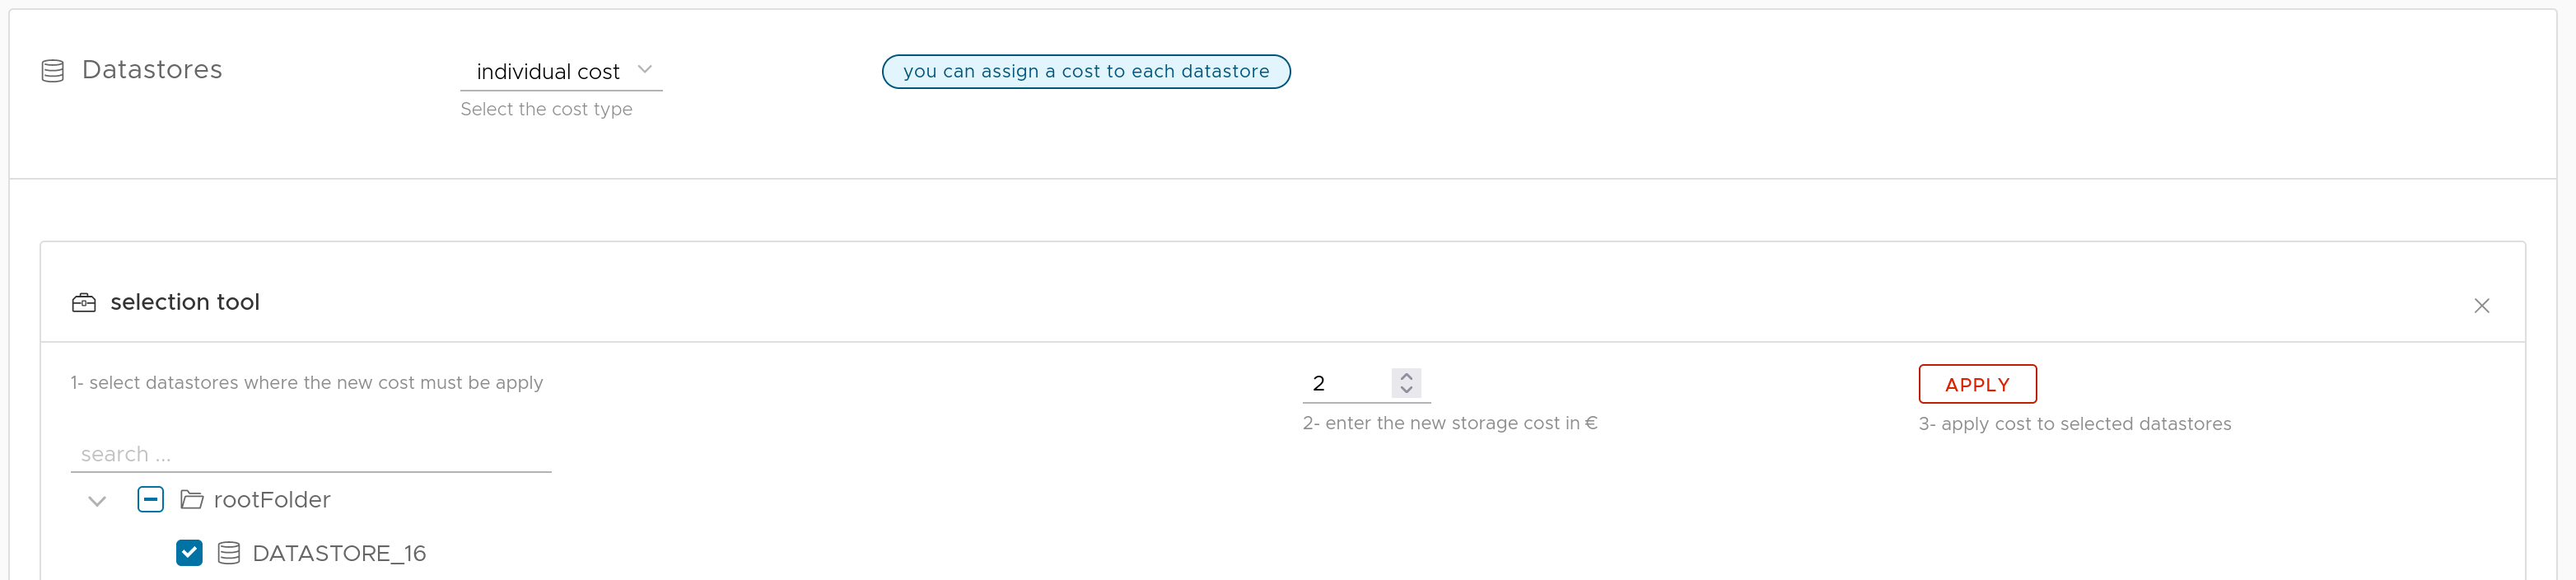Collapse the rootFolder tree node

(97, 501)
